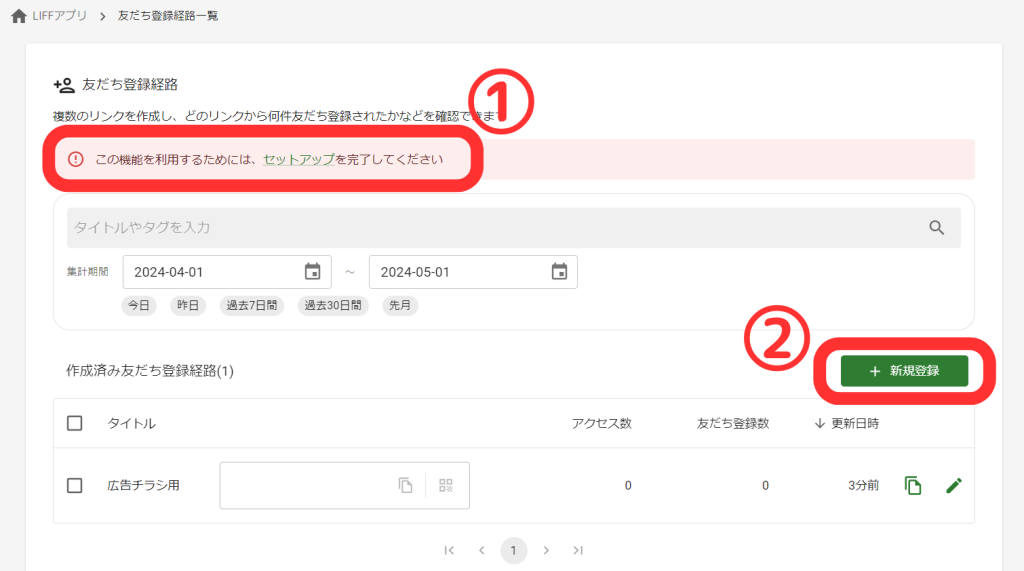Toggle the select-all checkbox in table header
The image size is (1024, 571).
point(75,423)
